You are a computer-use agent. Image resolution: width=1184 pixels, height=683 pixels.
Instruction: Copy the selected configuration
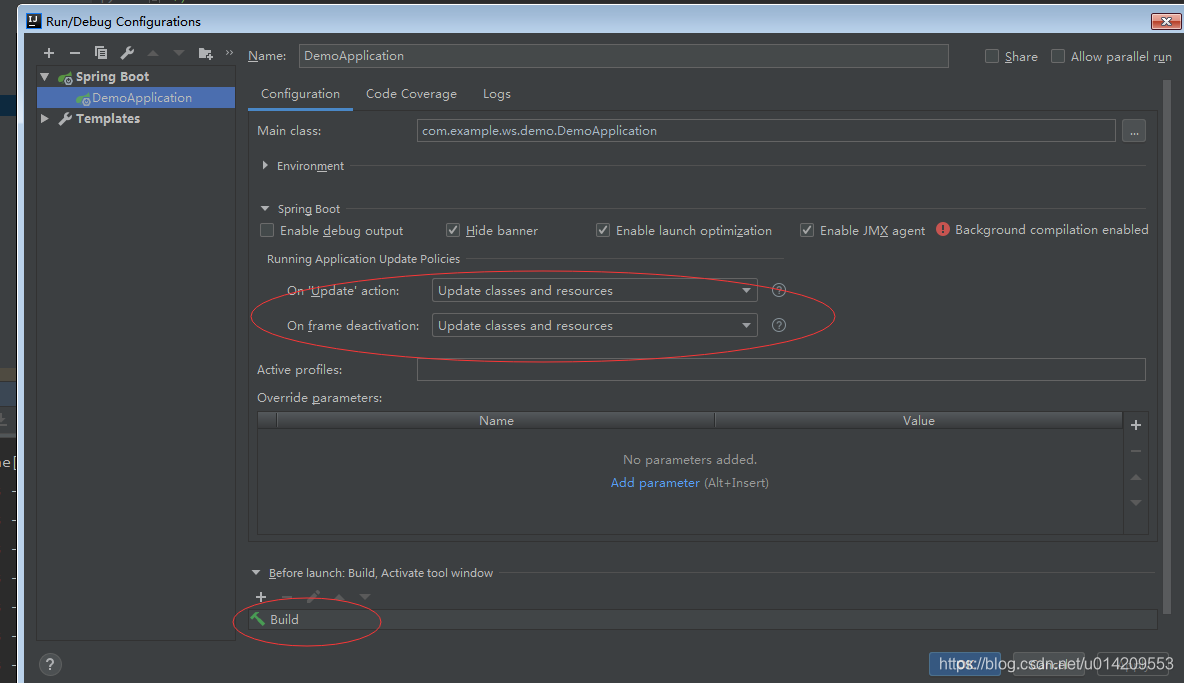pyautogui.click(x=100, y=53)
